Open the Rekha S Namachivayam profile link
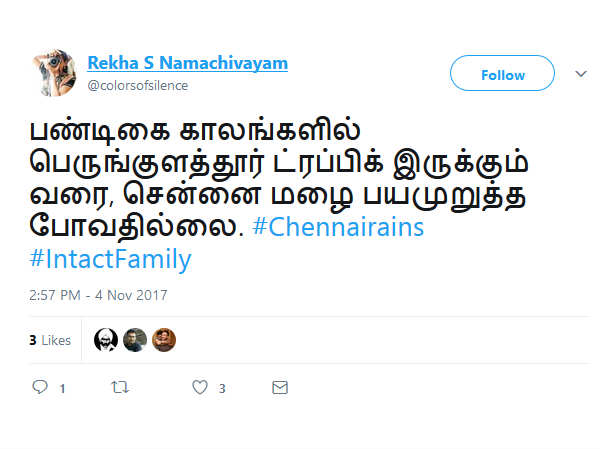The width and height of the screenshot is (600, 450). click(187, 63)
